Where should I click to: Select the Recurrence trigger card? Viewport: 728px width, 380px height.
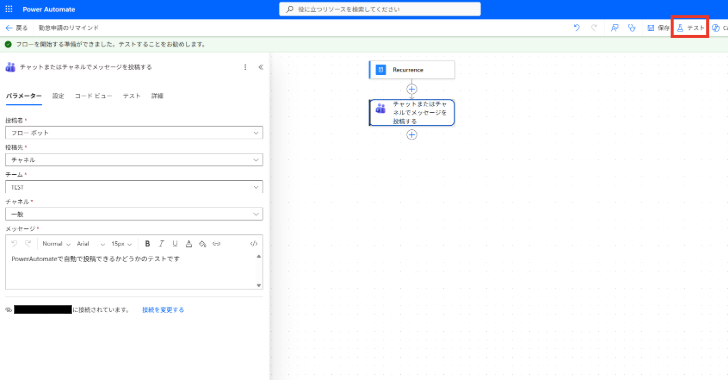412,70
